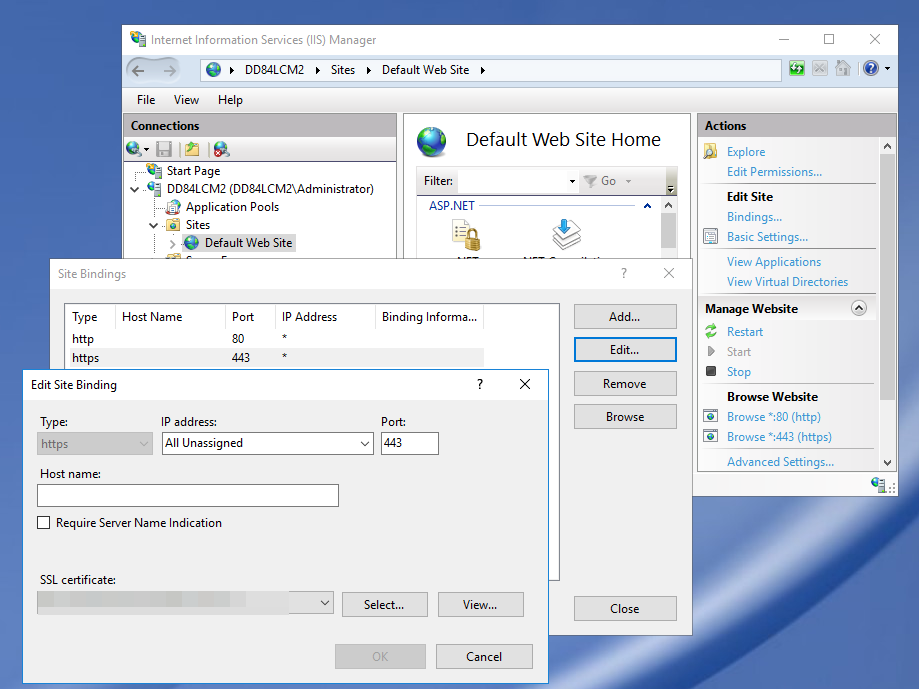Open the disabled Type https dropdown
This screenshot has height=689, width=919.
tap(144, 444)
